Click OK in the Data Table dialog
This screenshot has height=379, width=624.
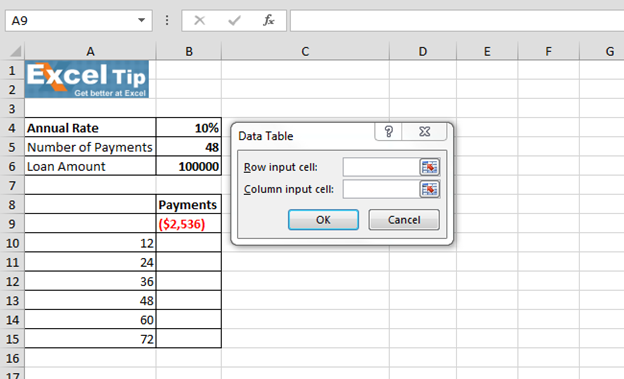tap(323, 220)
